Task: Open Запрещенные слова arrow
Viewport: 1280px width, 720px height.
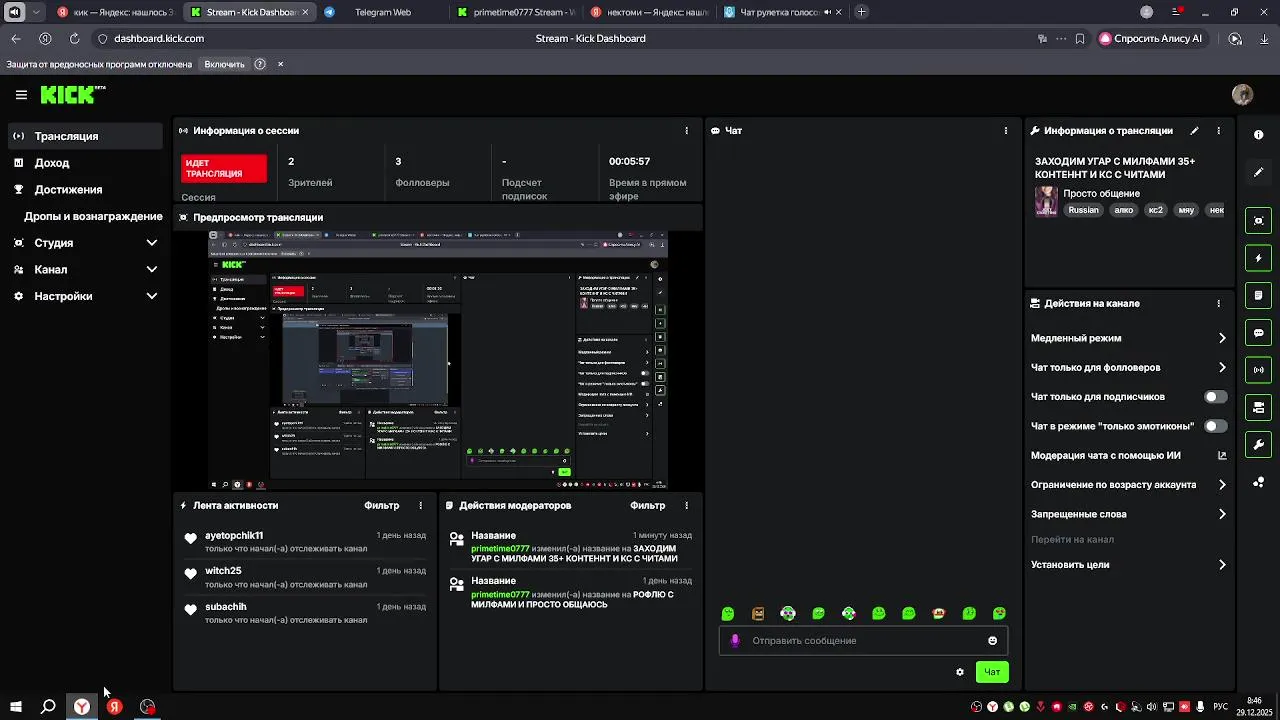Action: tap(1222, 515)
